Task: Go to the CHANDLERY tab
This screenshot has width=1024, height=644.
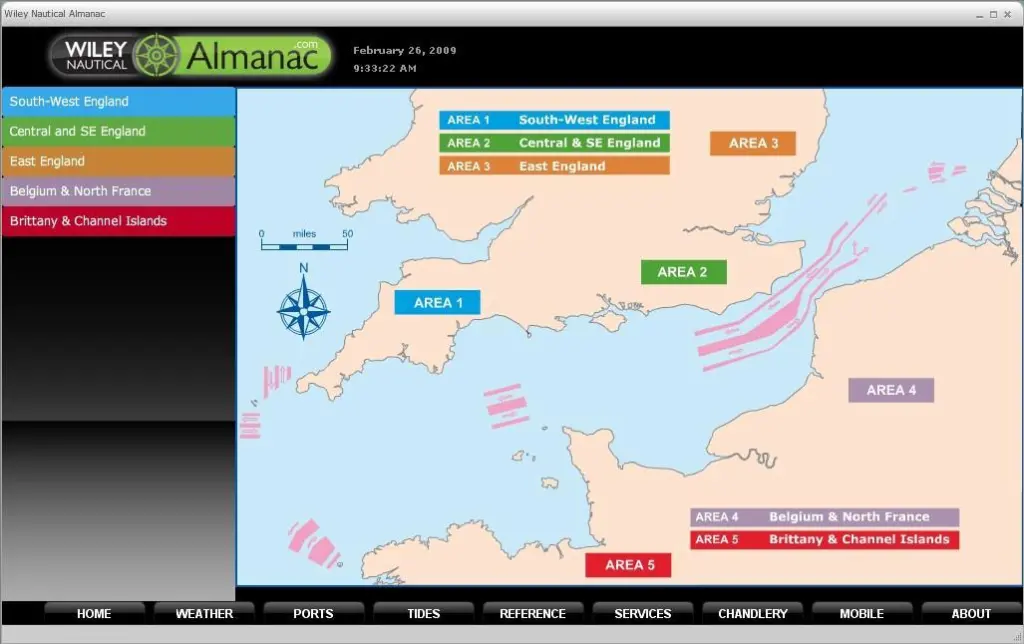Action: (752, 613)
